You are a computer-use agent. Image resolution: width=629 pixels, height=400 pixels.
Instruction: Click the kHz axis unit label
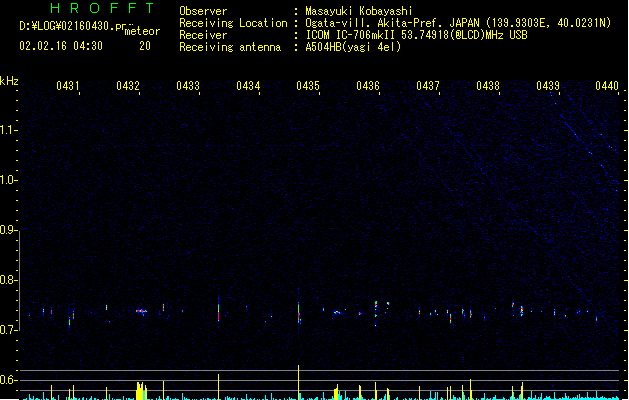(9, 81)
